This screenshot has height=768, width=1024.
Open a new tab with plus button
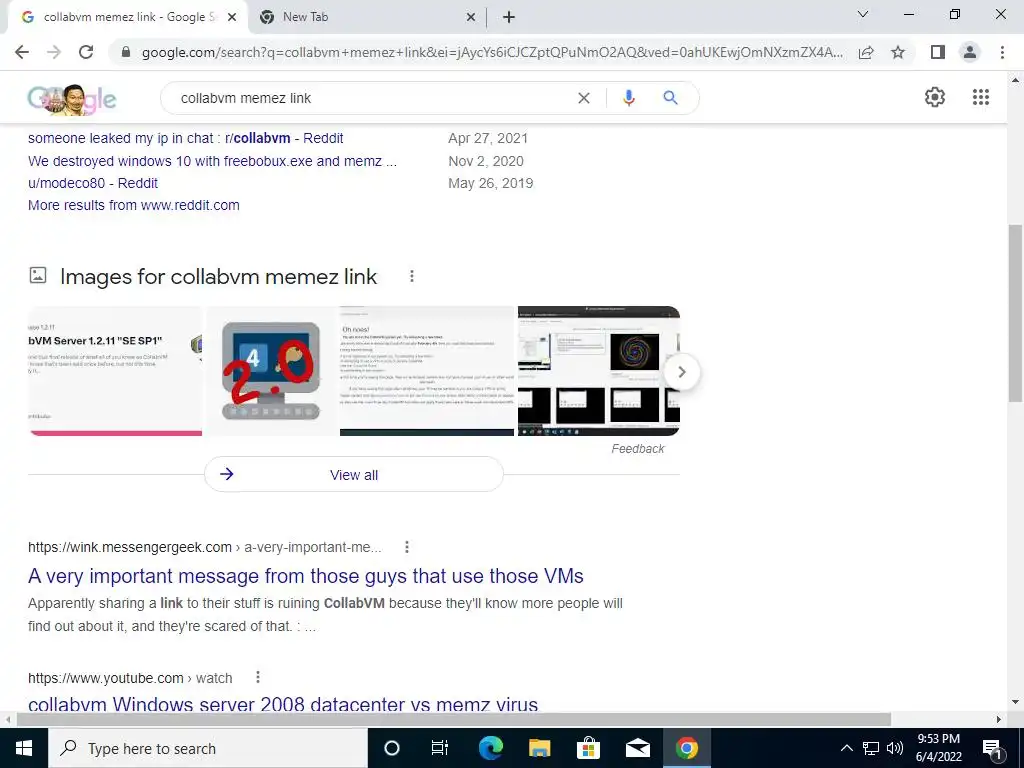[x=509, y=18]
